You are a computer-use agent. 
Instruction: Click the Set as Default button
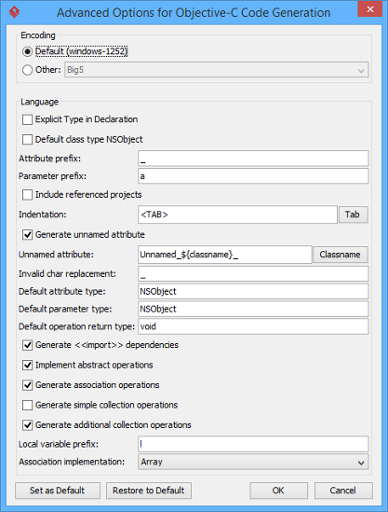(x=58, y=490)
